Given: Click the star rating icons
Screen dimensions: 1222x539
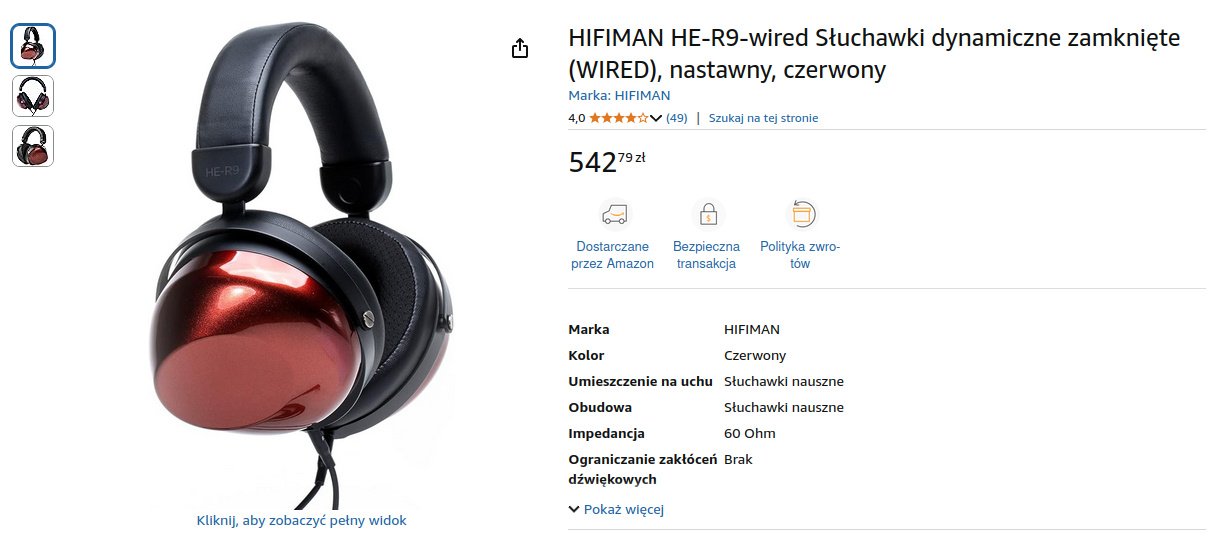Looking at the screenshot, I should [x=619, y=118].
